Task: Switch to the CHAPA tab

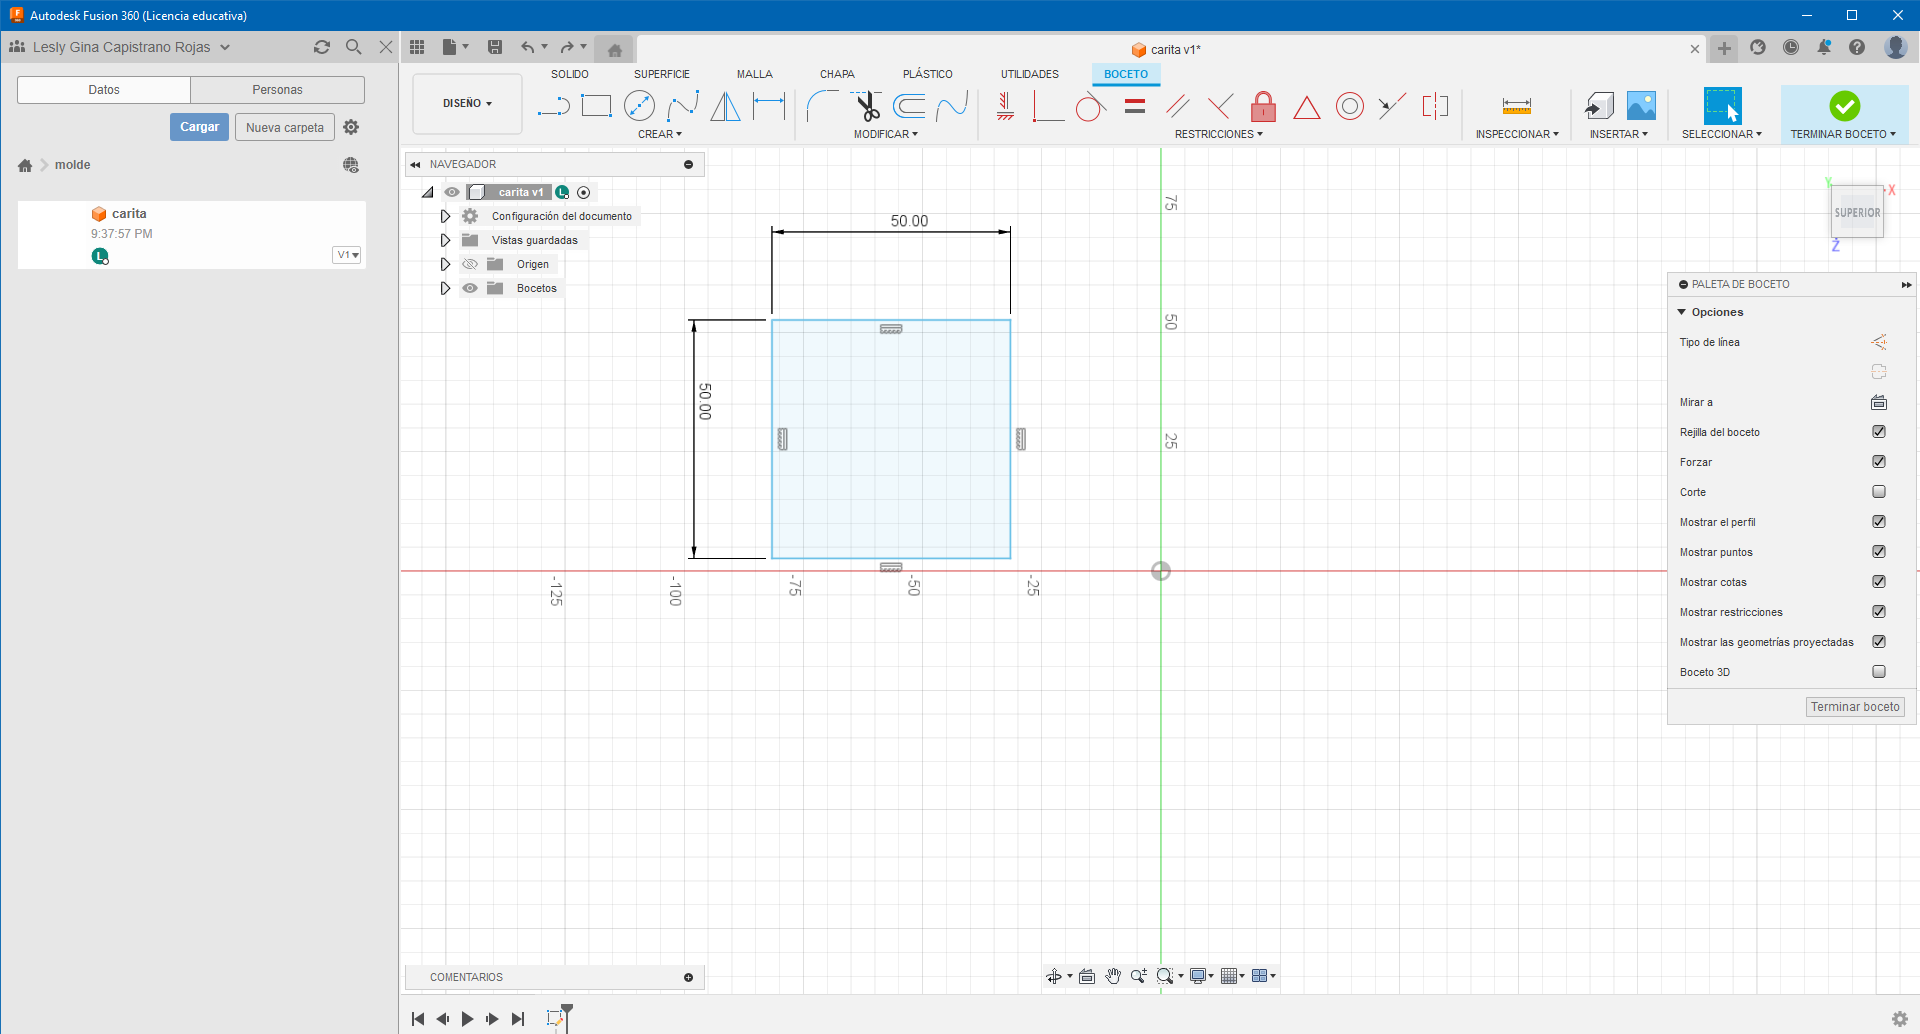Action: pyautogui.click(x=837, y=74)
